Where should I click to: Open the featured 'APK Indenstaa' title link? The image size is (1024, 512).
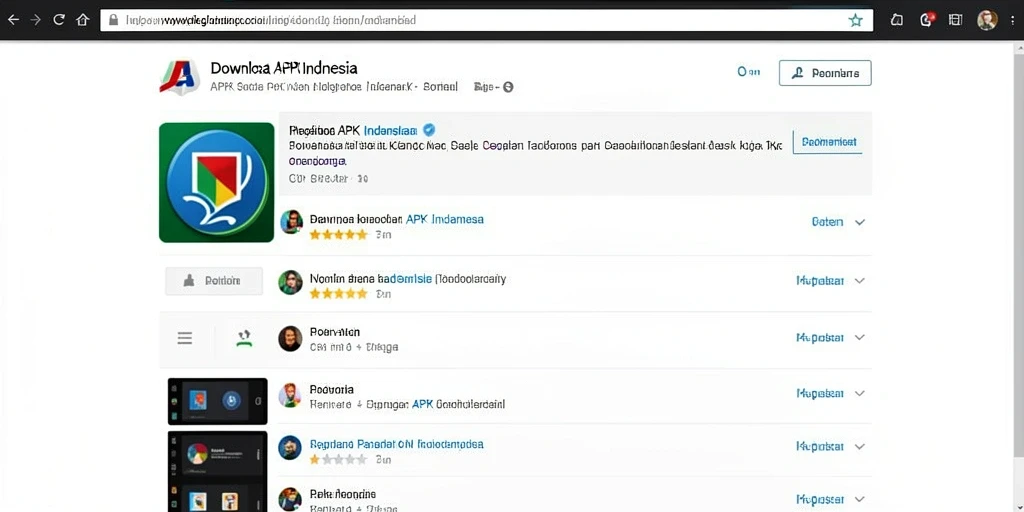tap(353, 130)
